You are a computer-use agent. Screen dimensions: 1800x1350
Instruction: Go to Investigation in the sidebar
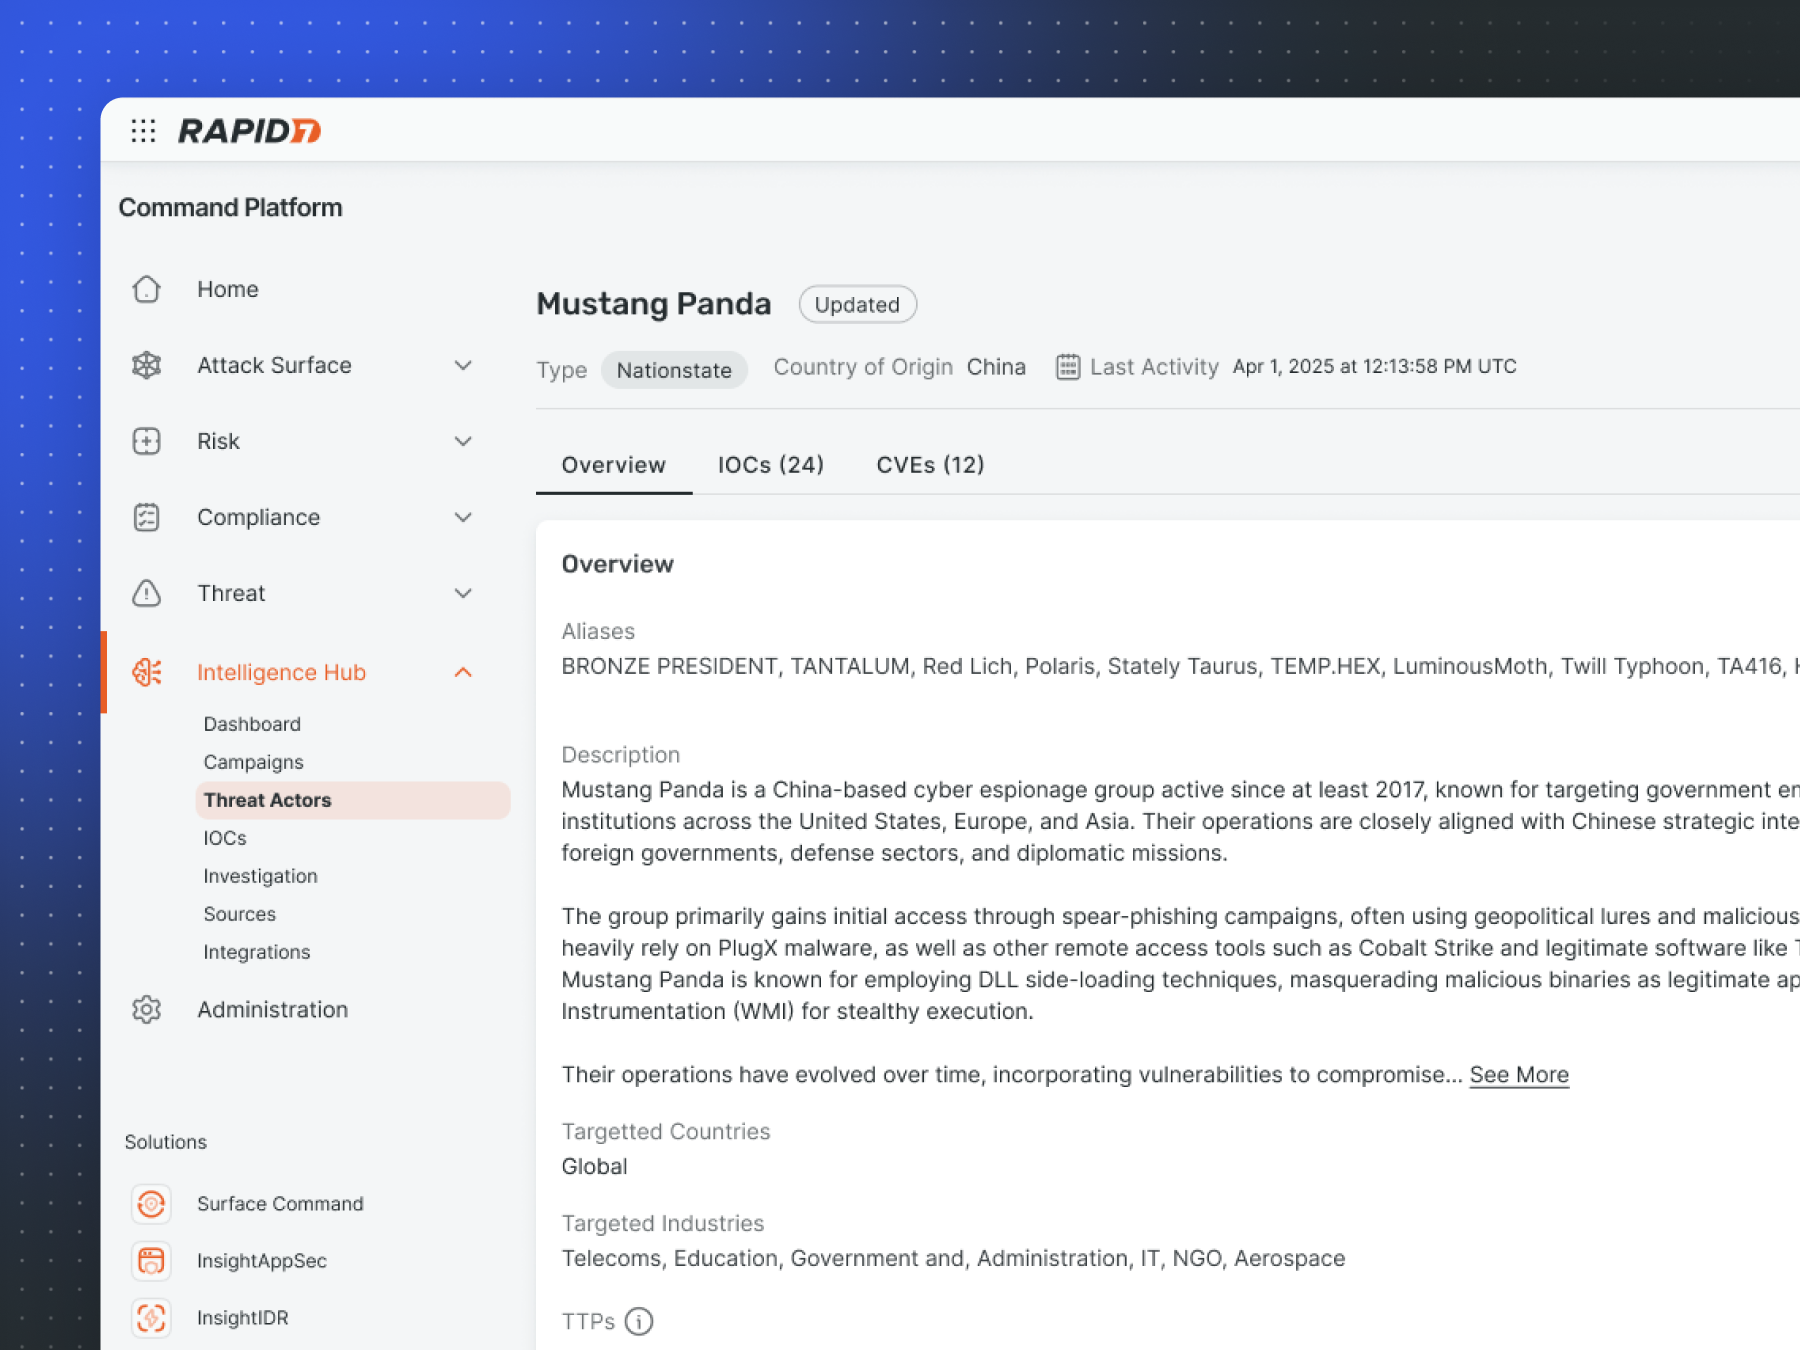260,876
